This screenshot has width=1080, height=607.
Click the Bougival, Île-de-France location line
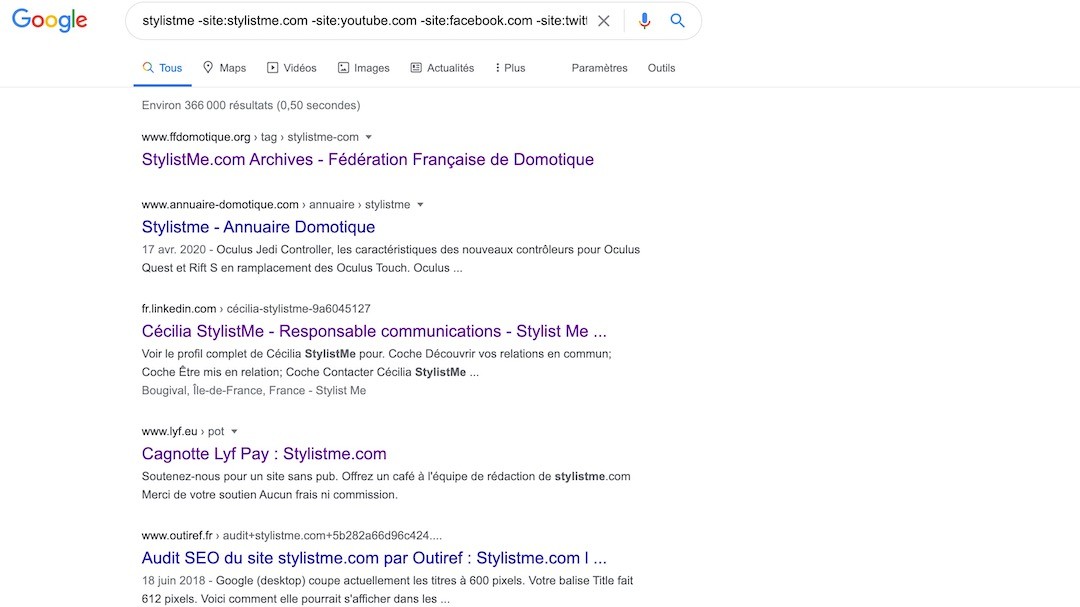pos(253,391)
